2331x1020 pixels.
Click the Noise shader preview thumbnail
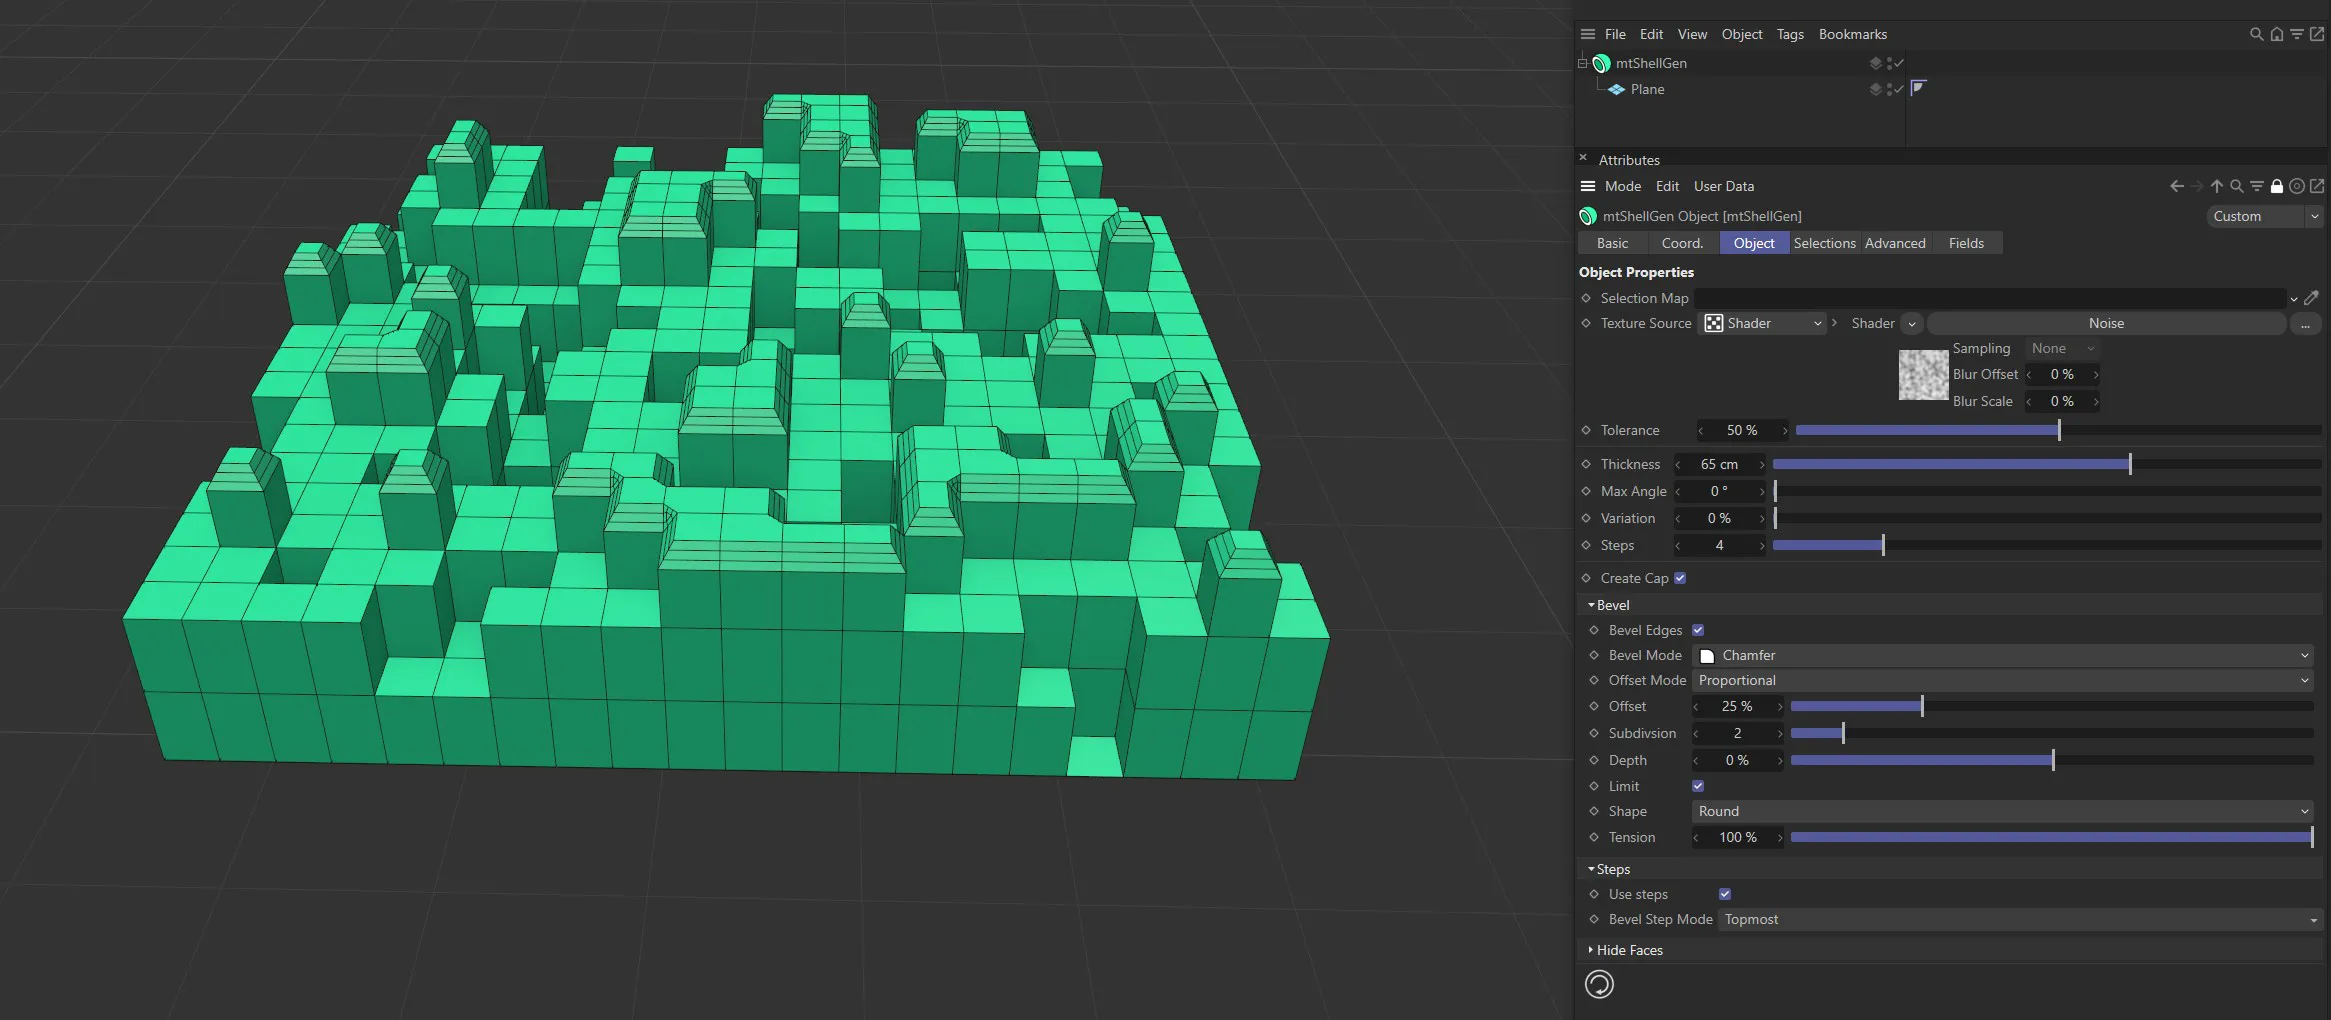tap(1923, 375)
